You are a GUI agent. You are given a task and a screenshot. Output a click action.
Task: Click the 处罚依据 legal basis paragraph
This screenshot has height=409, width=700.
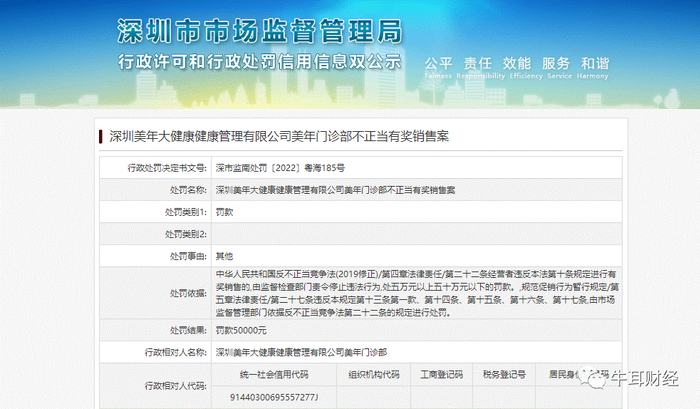tap(417, 293)
